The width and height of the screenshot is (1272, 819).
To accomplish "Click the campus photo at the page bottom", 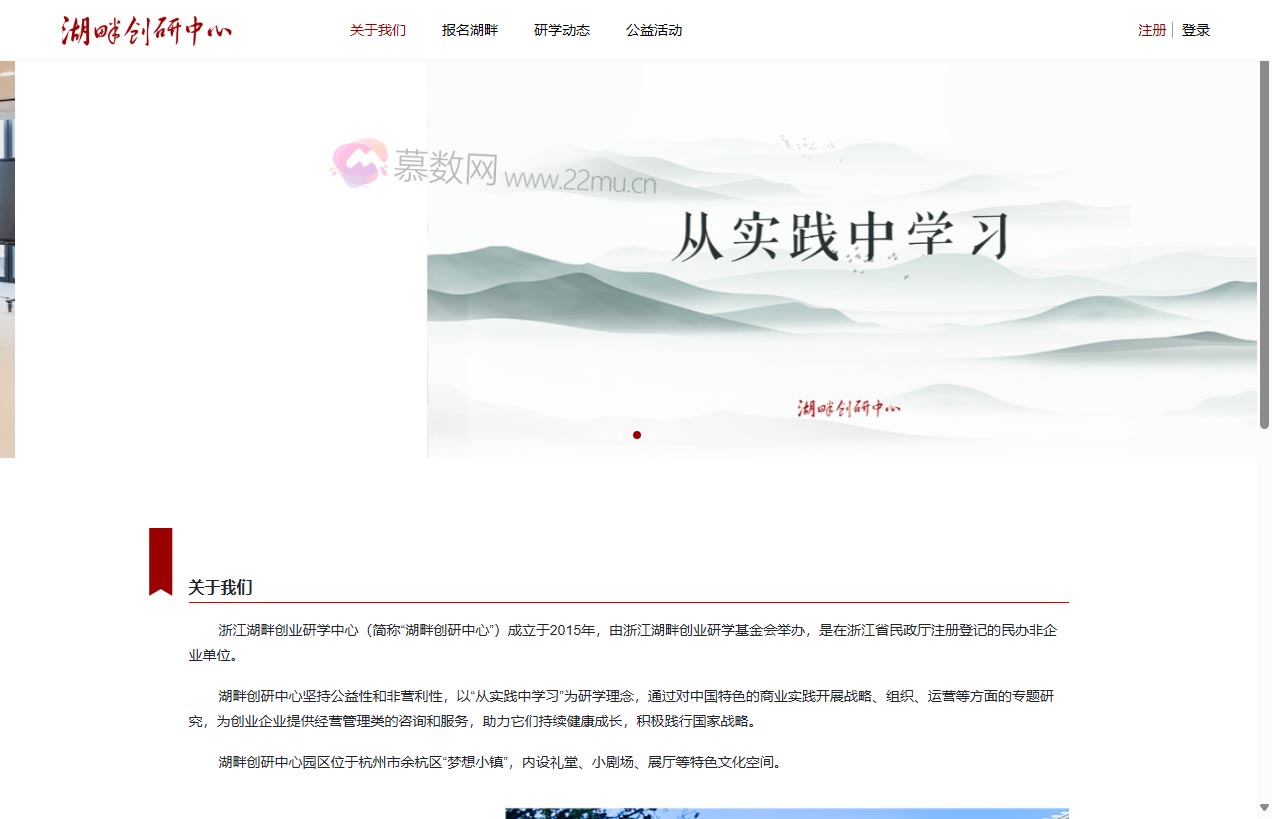I will click(x=786, y=814).
